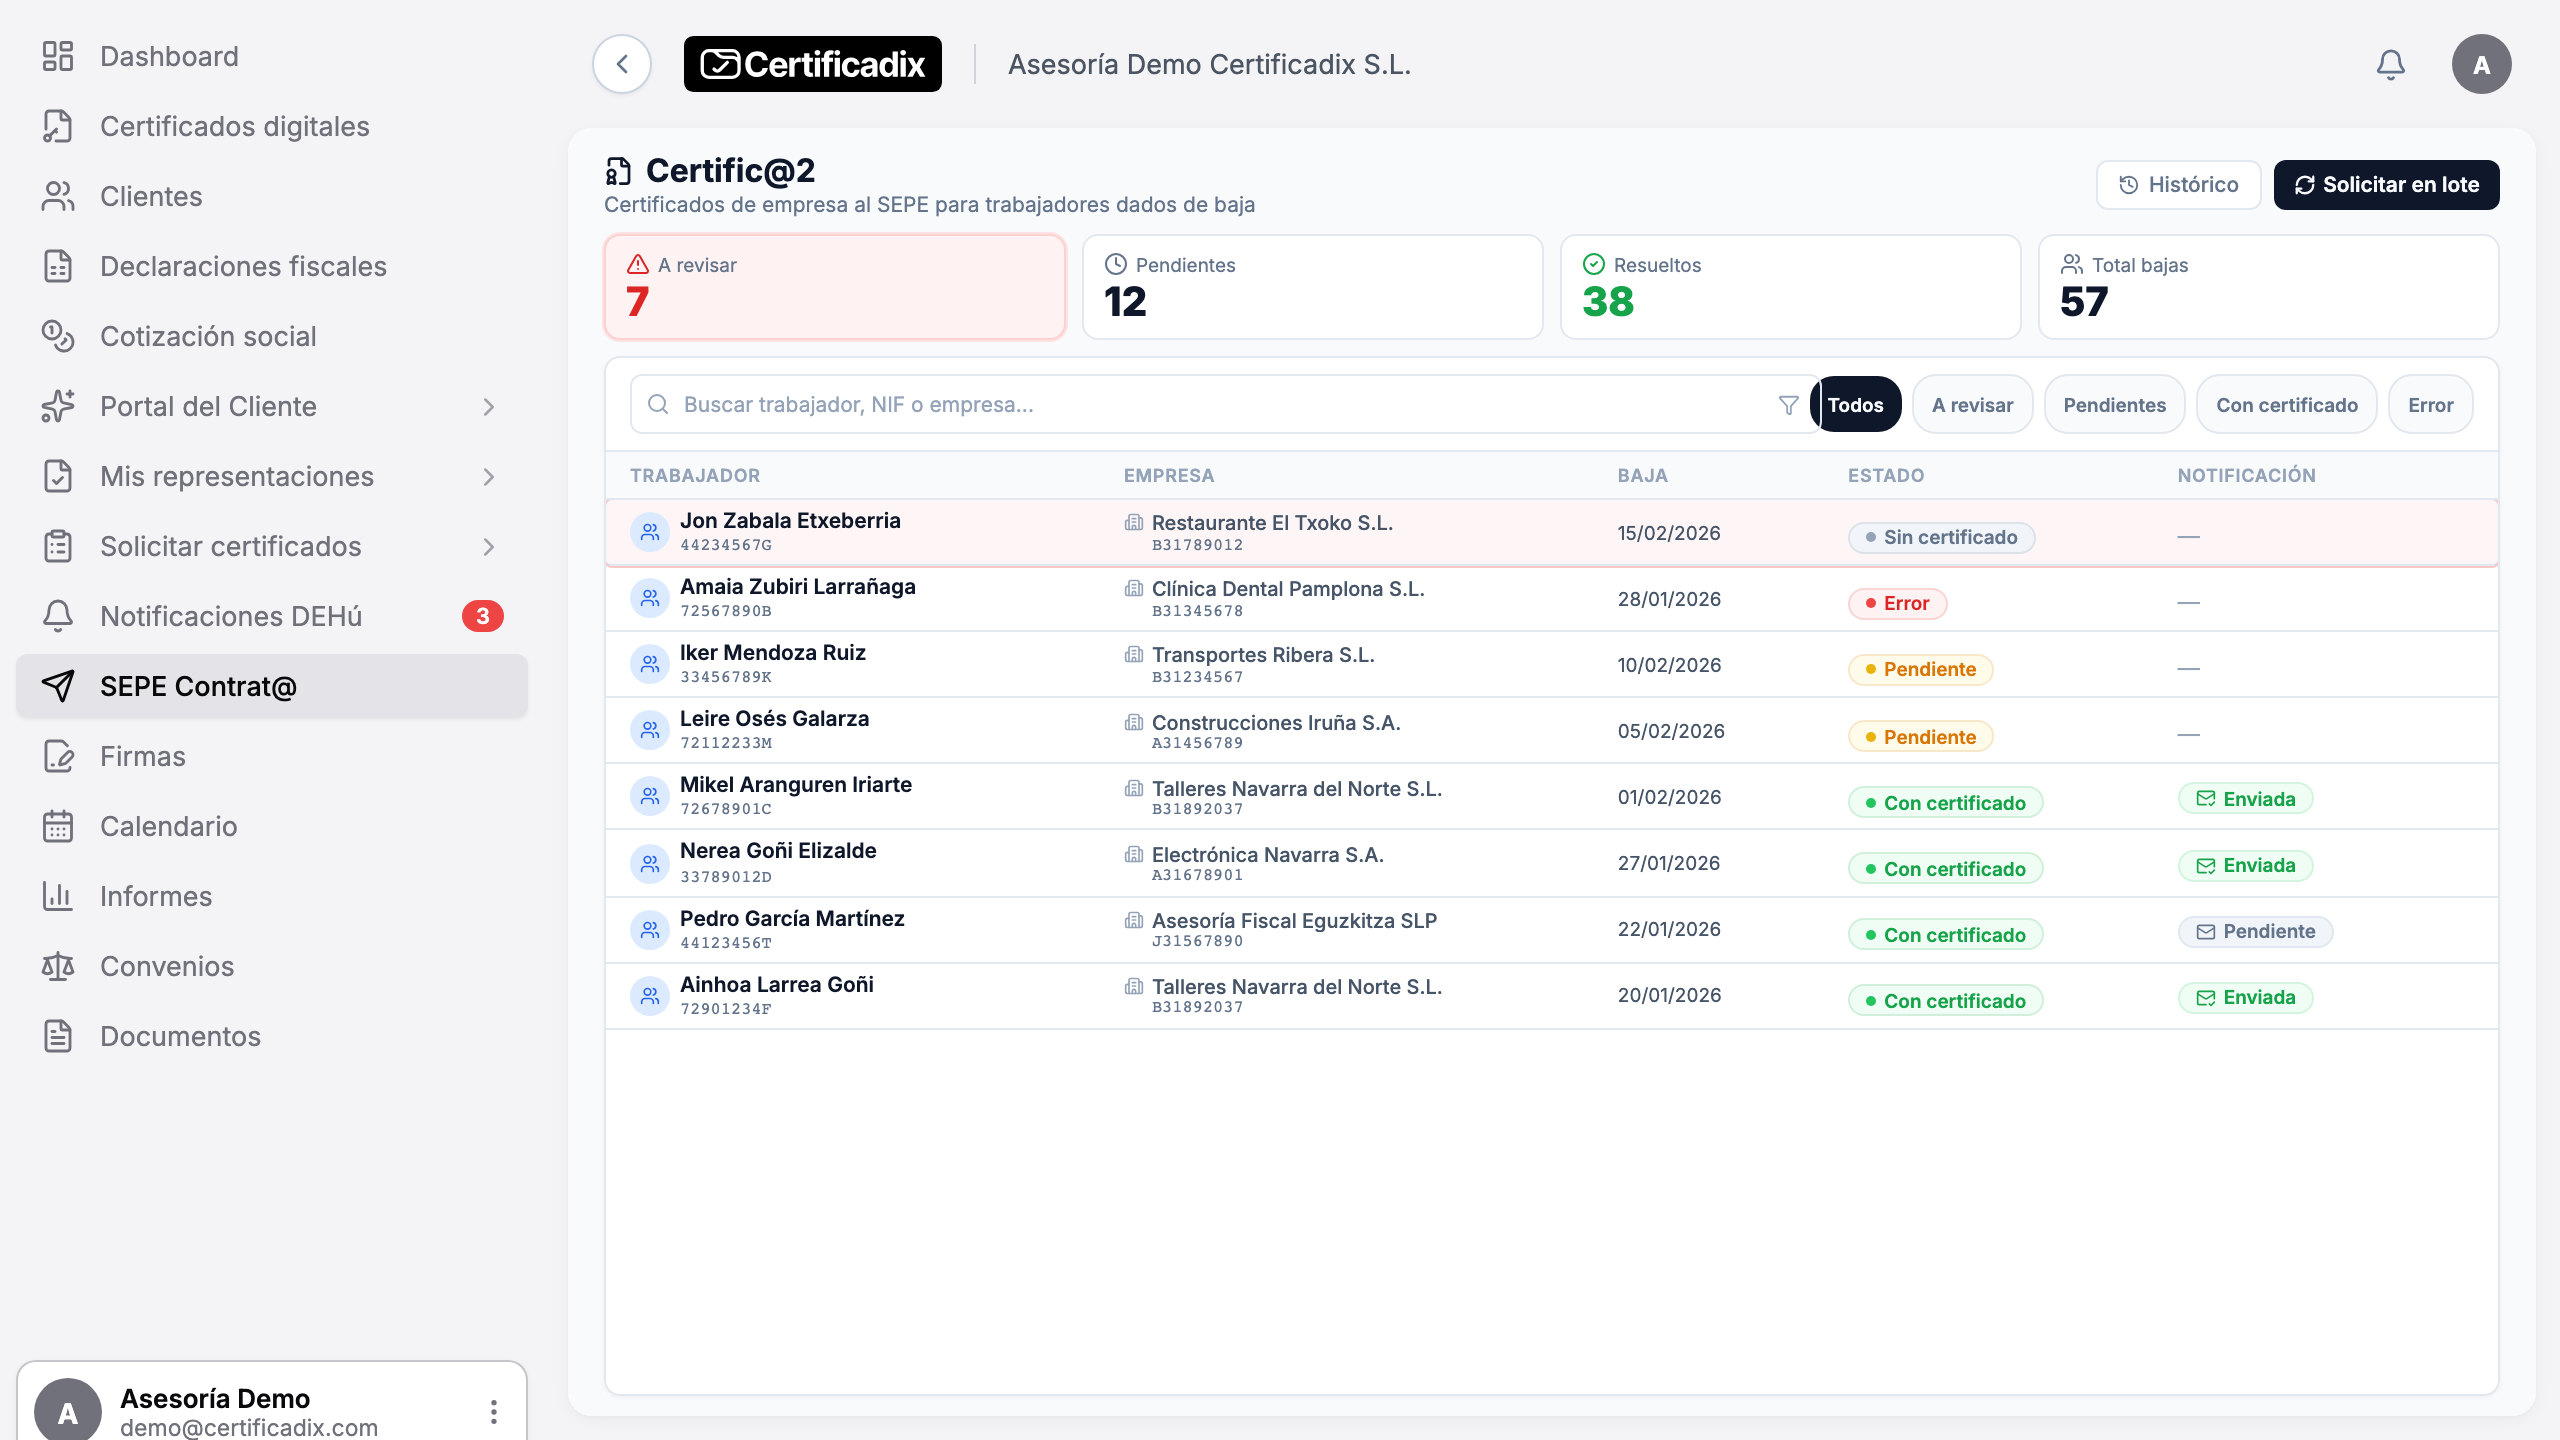Open the Calendario icon in sidebar
This screenshot has width=2560, height=1440.
tap(58, 826)
